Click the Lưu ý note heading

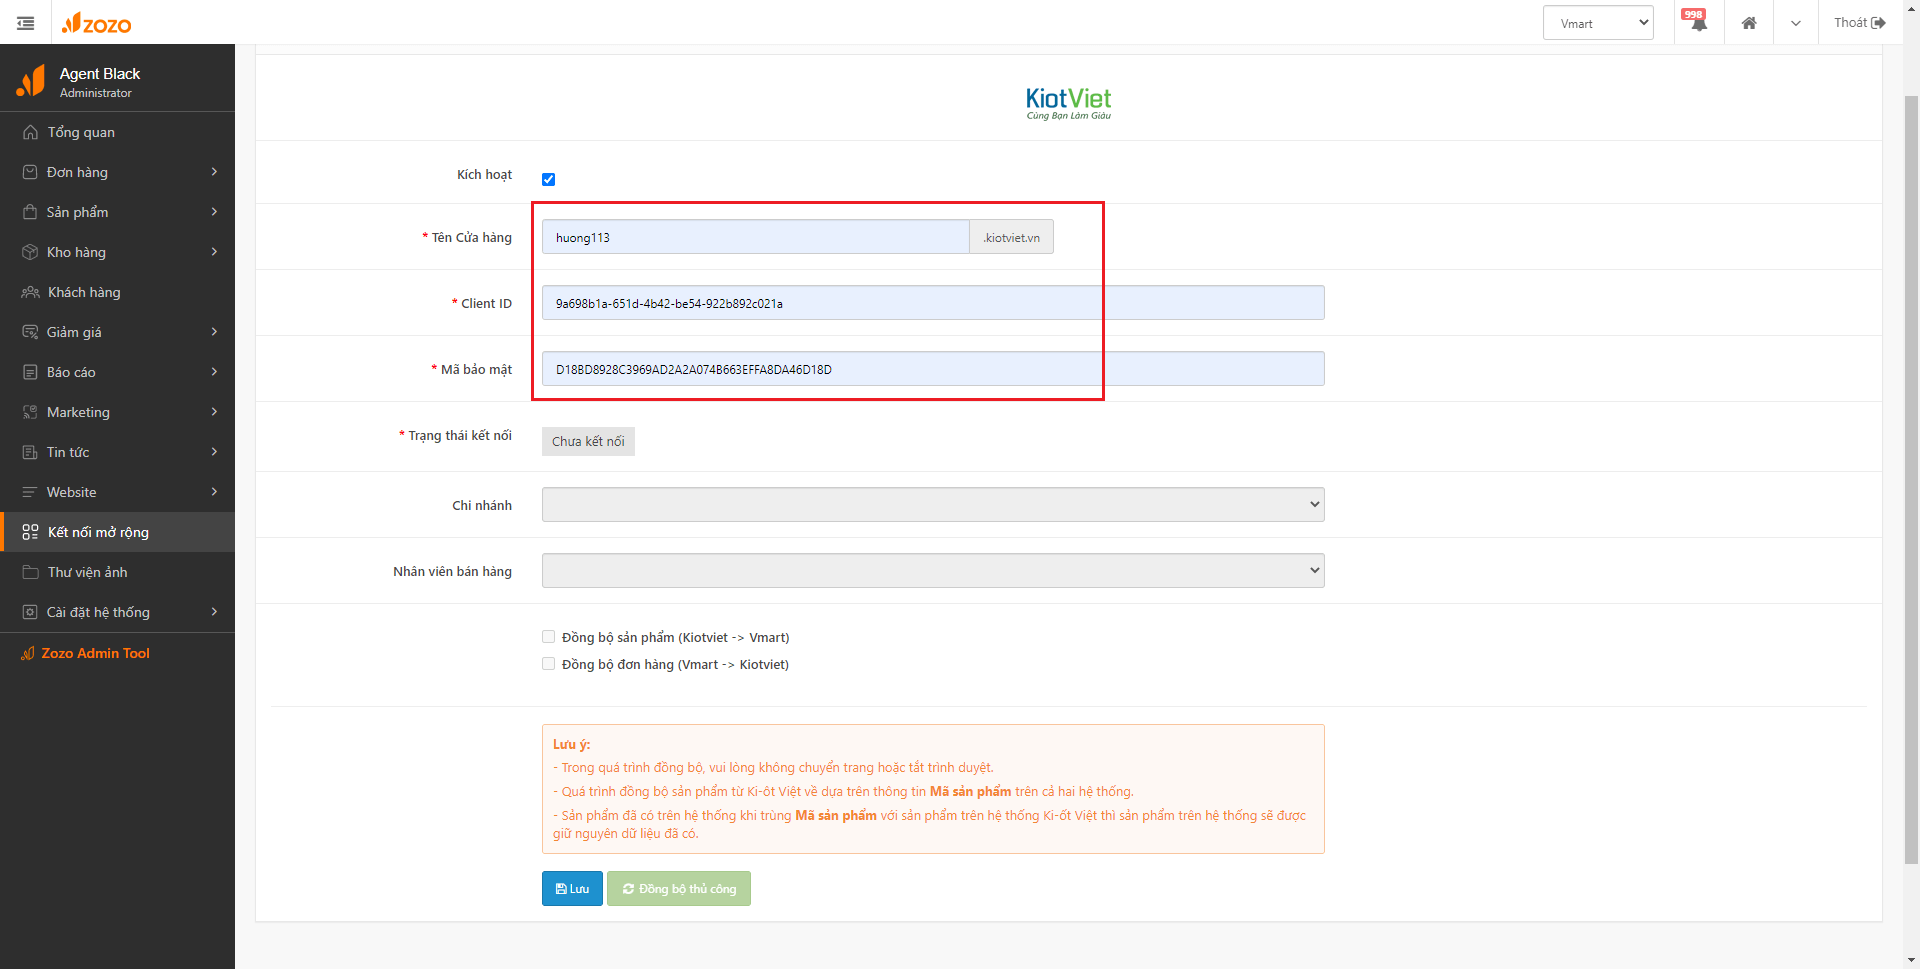point(571,744)
